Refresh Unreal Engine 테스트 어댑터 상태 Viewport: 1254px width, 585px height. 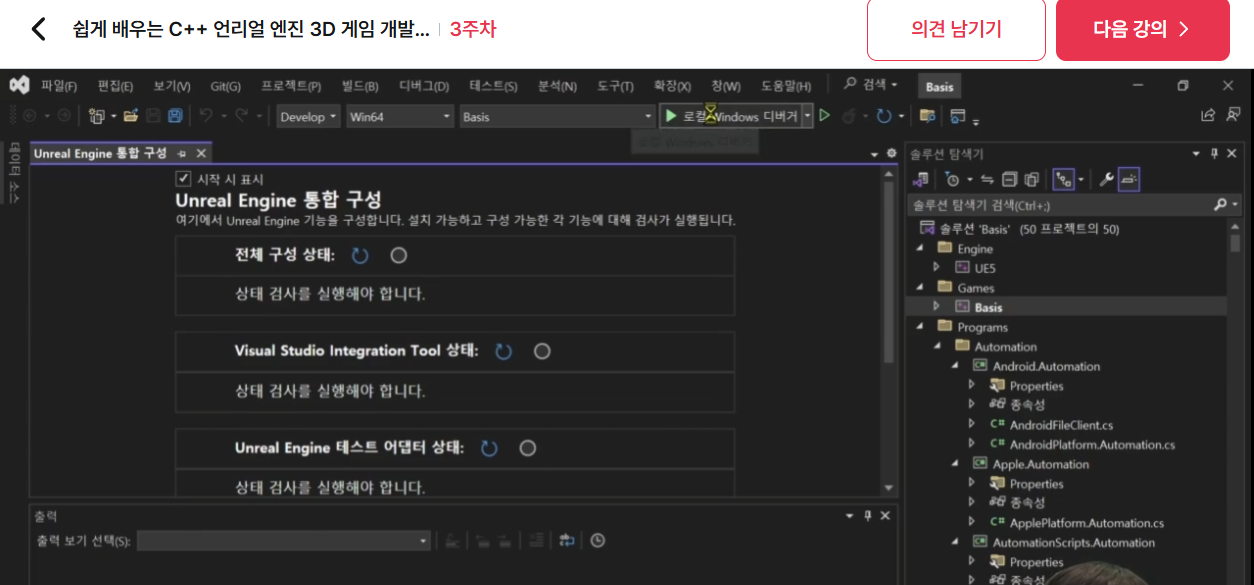coord(489,448)
